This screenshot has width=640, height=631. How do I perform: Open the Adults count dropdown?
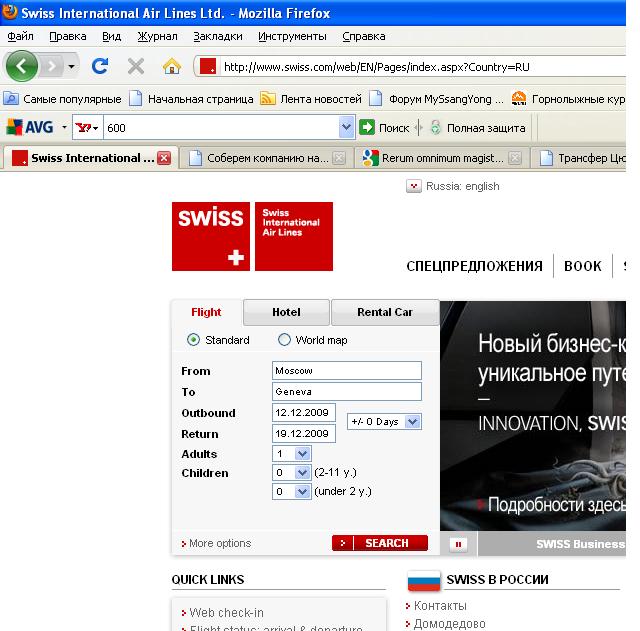coord(292,453)
